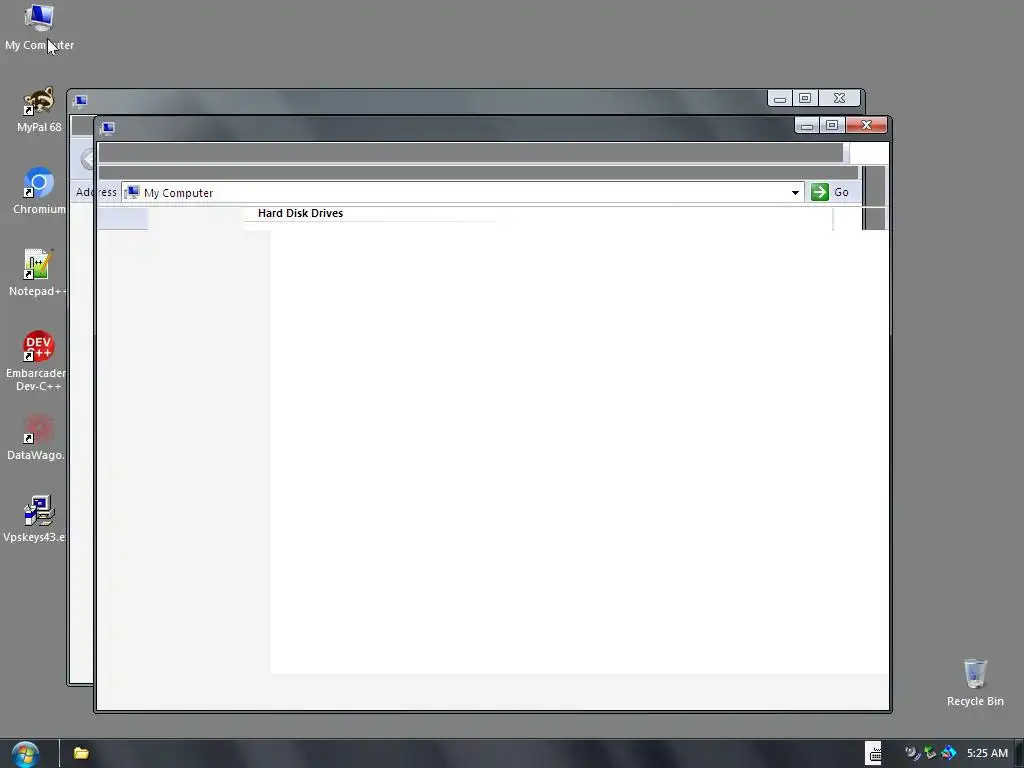Launch the MyPal 68 browser shortcut

coord(39,110)
